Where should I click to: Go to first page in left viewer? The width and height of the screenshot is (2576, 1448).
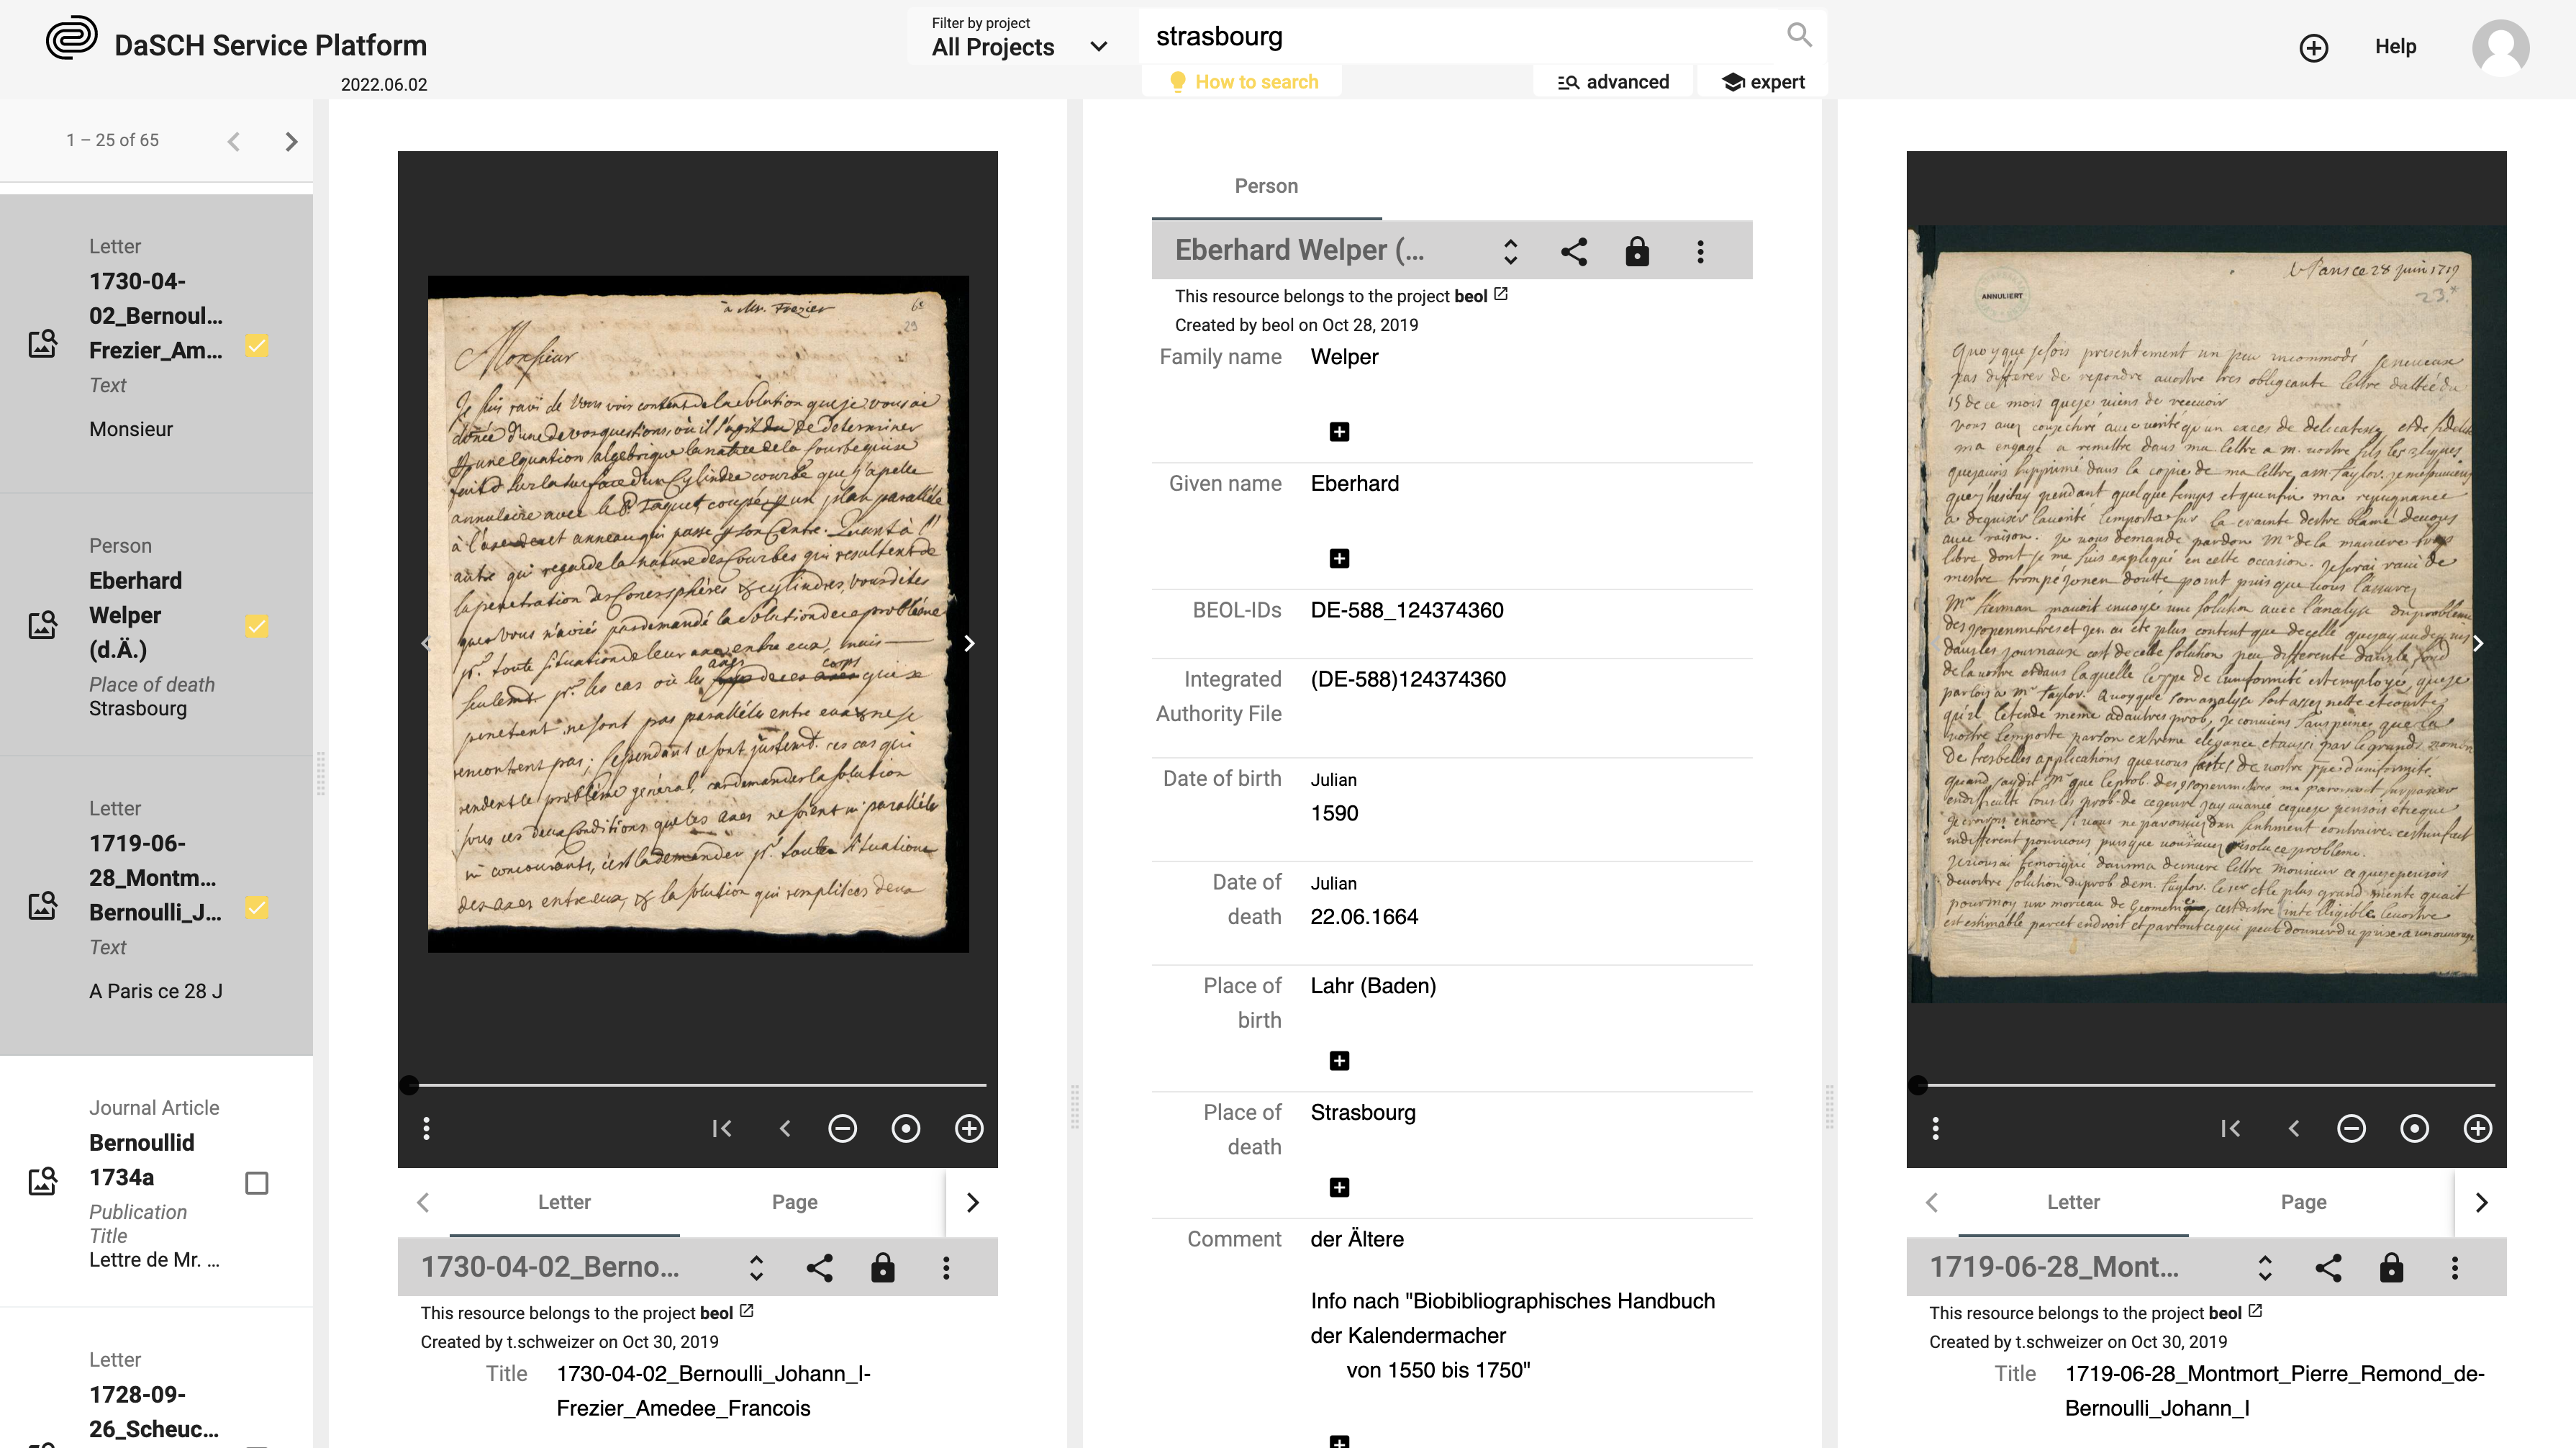coord(722,1129)
